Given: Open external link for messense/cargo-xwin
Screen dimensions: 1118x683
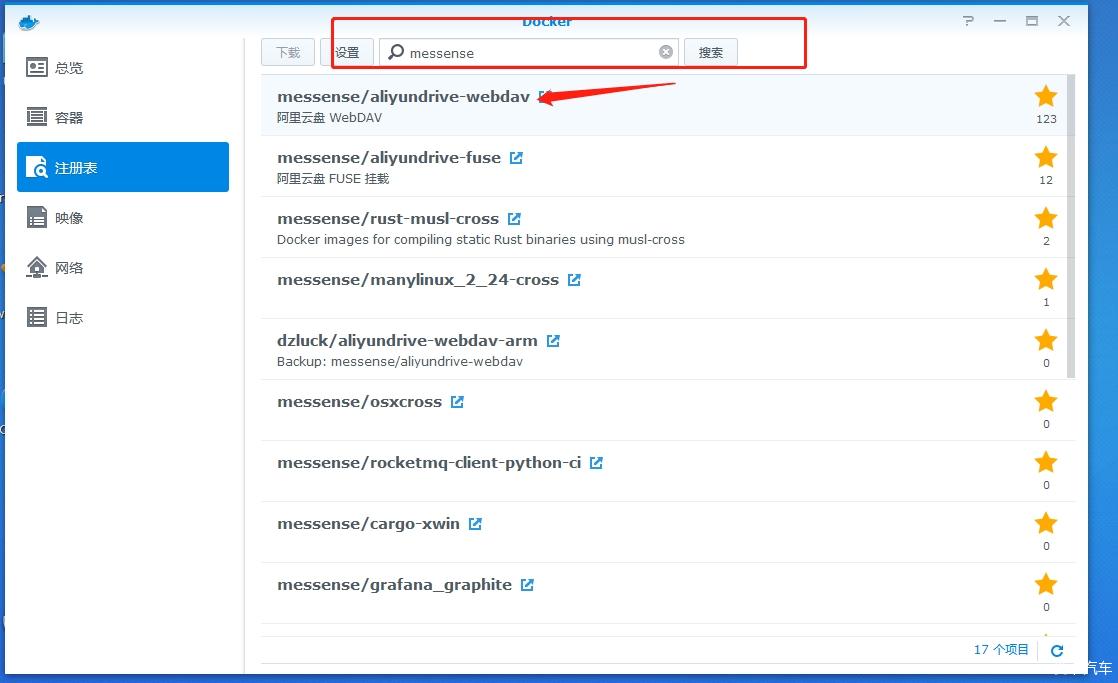Looking at the screenshot, I should [475, 524].
